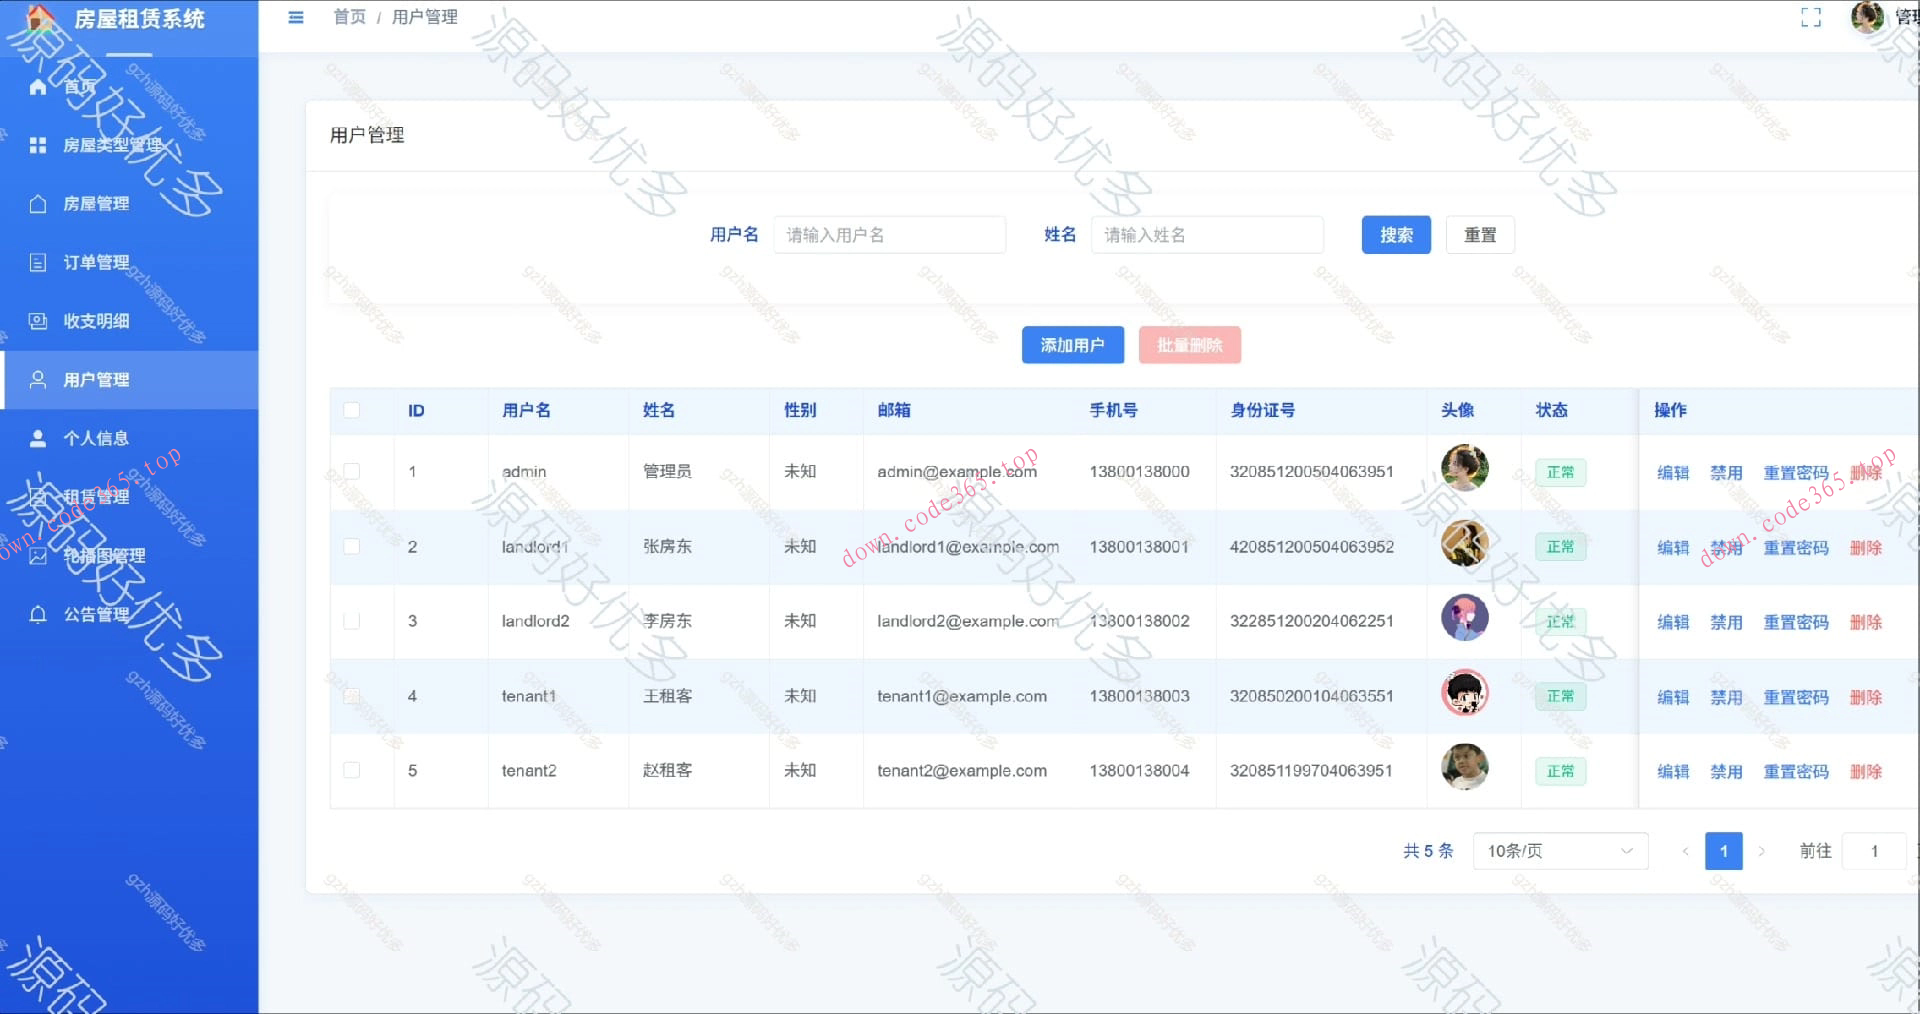Reset landlord1's password via 重置密码 link
This screenshot has height=1014, width=1920.
coord(1795,547)
